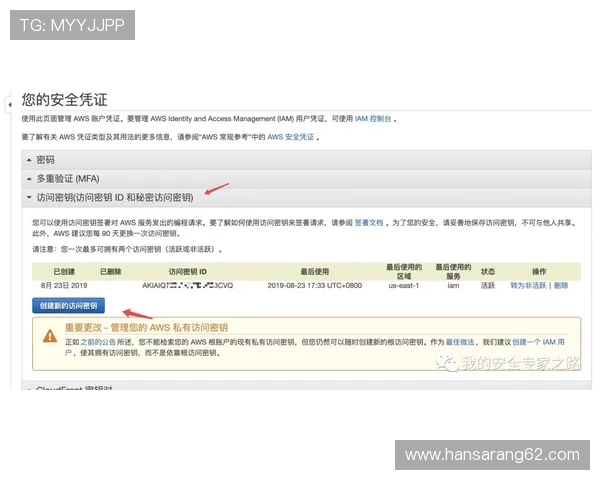Select the 活跃 status cell

coord(488,286)
